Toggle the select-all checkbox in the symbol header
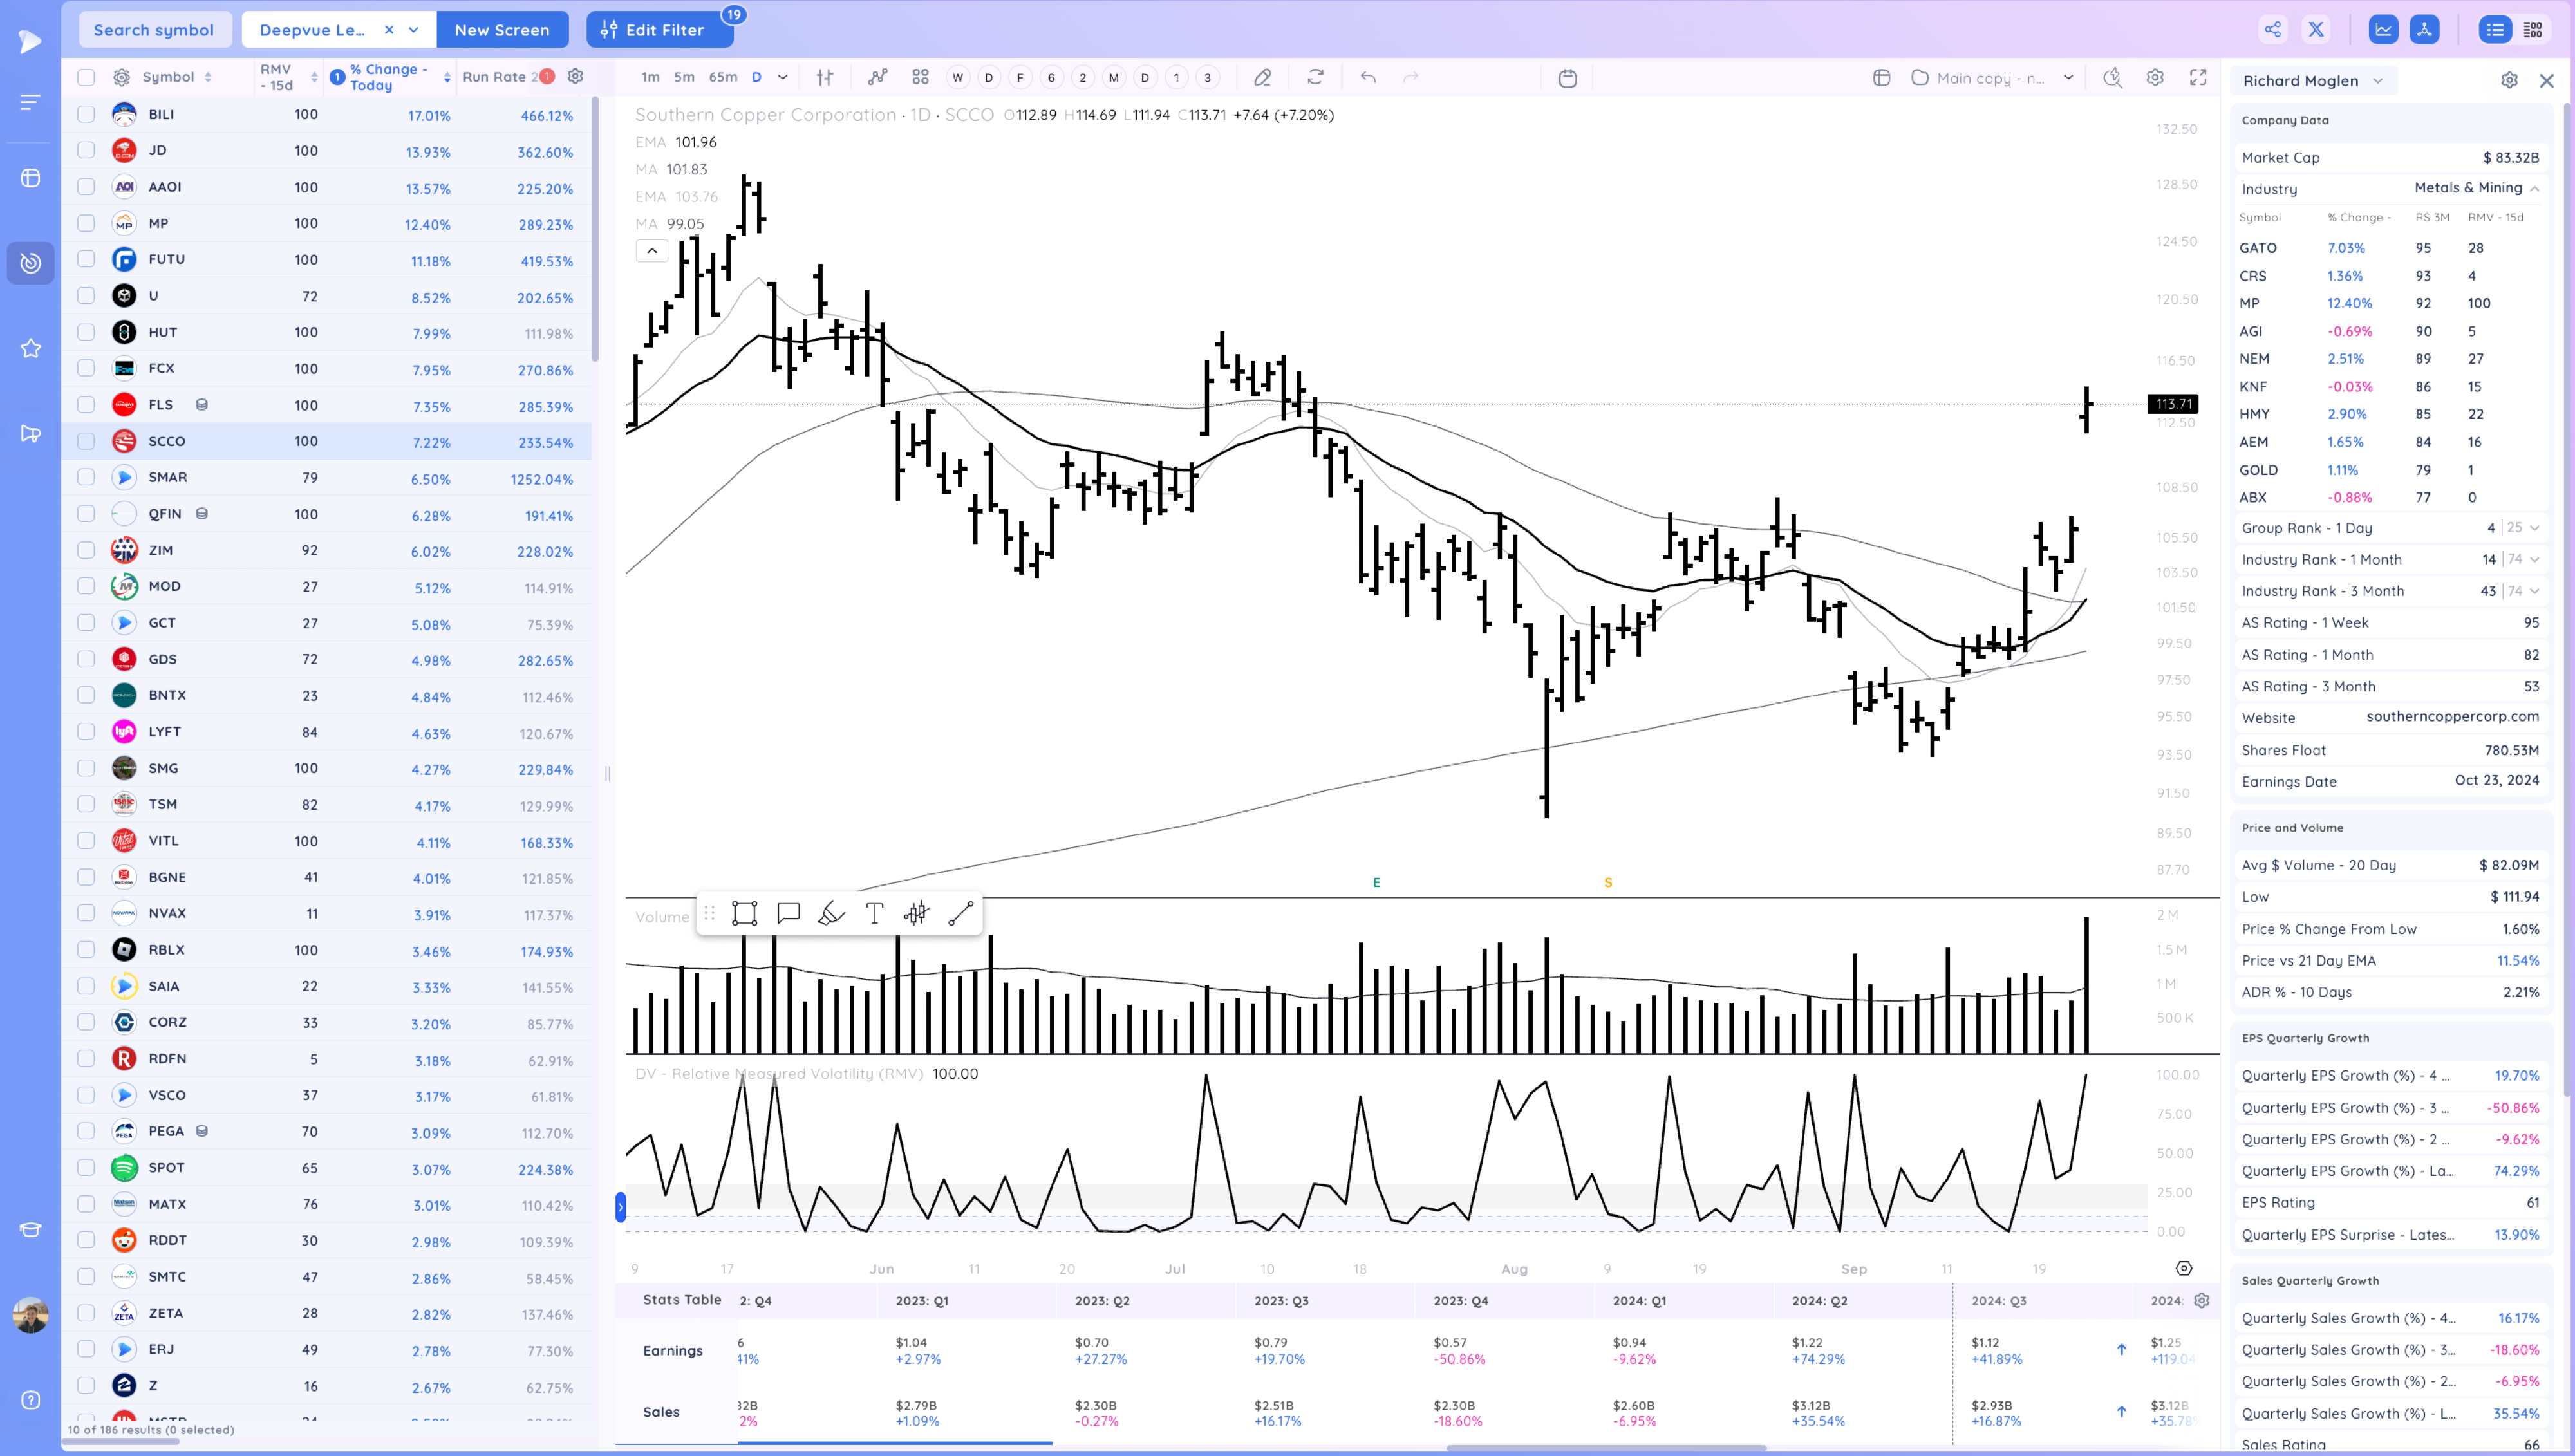Viewport: 2575px width, 1456px height. click(x=86, y=77)
